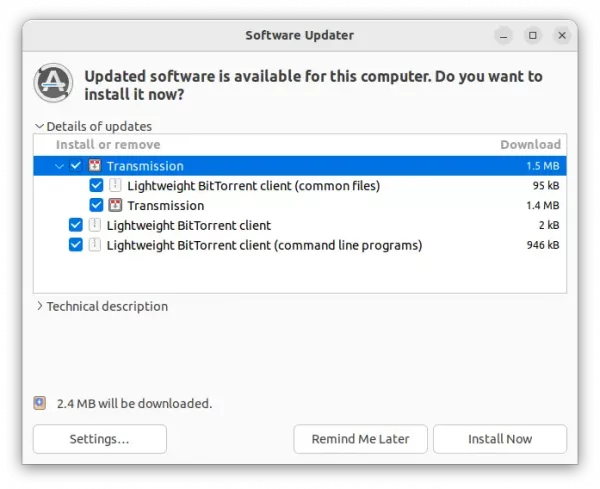
Task: Maximize the Software Updater window
Action: [x=533, y=35]
